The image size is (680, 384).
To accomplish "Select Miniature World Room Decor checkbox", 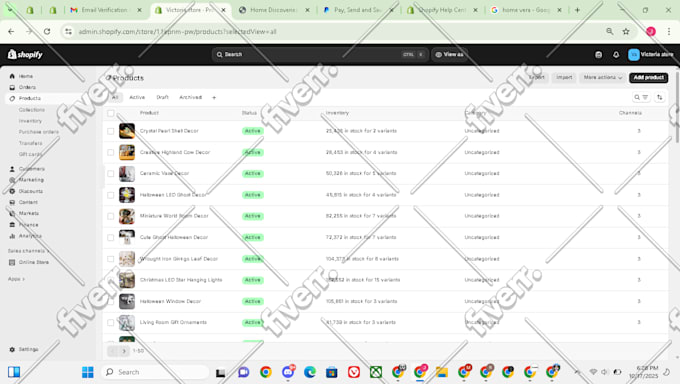I will pyautogui.click(x=111, y=216).
